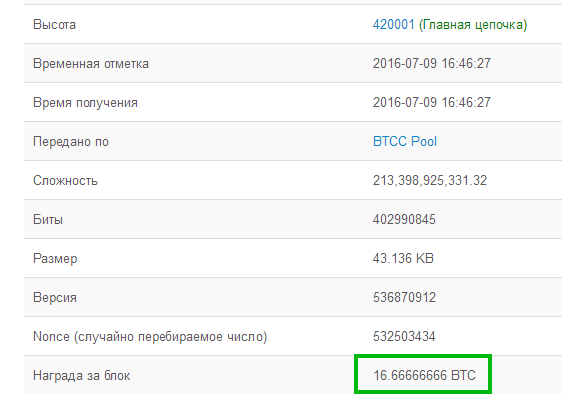
Task: Click the Временная отметка row label
Action: pos(91,63)
